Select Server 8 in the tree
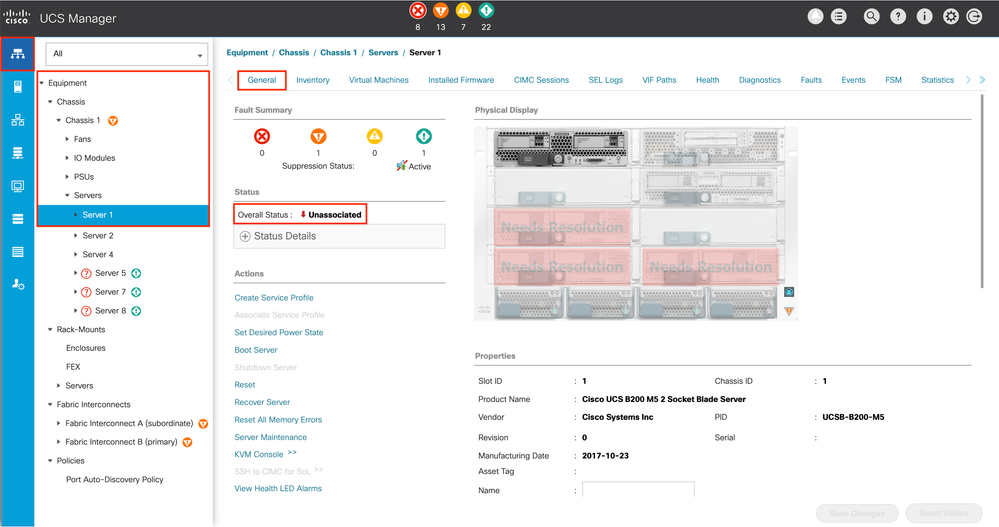 tap(110, 311)
